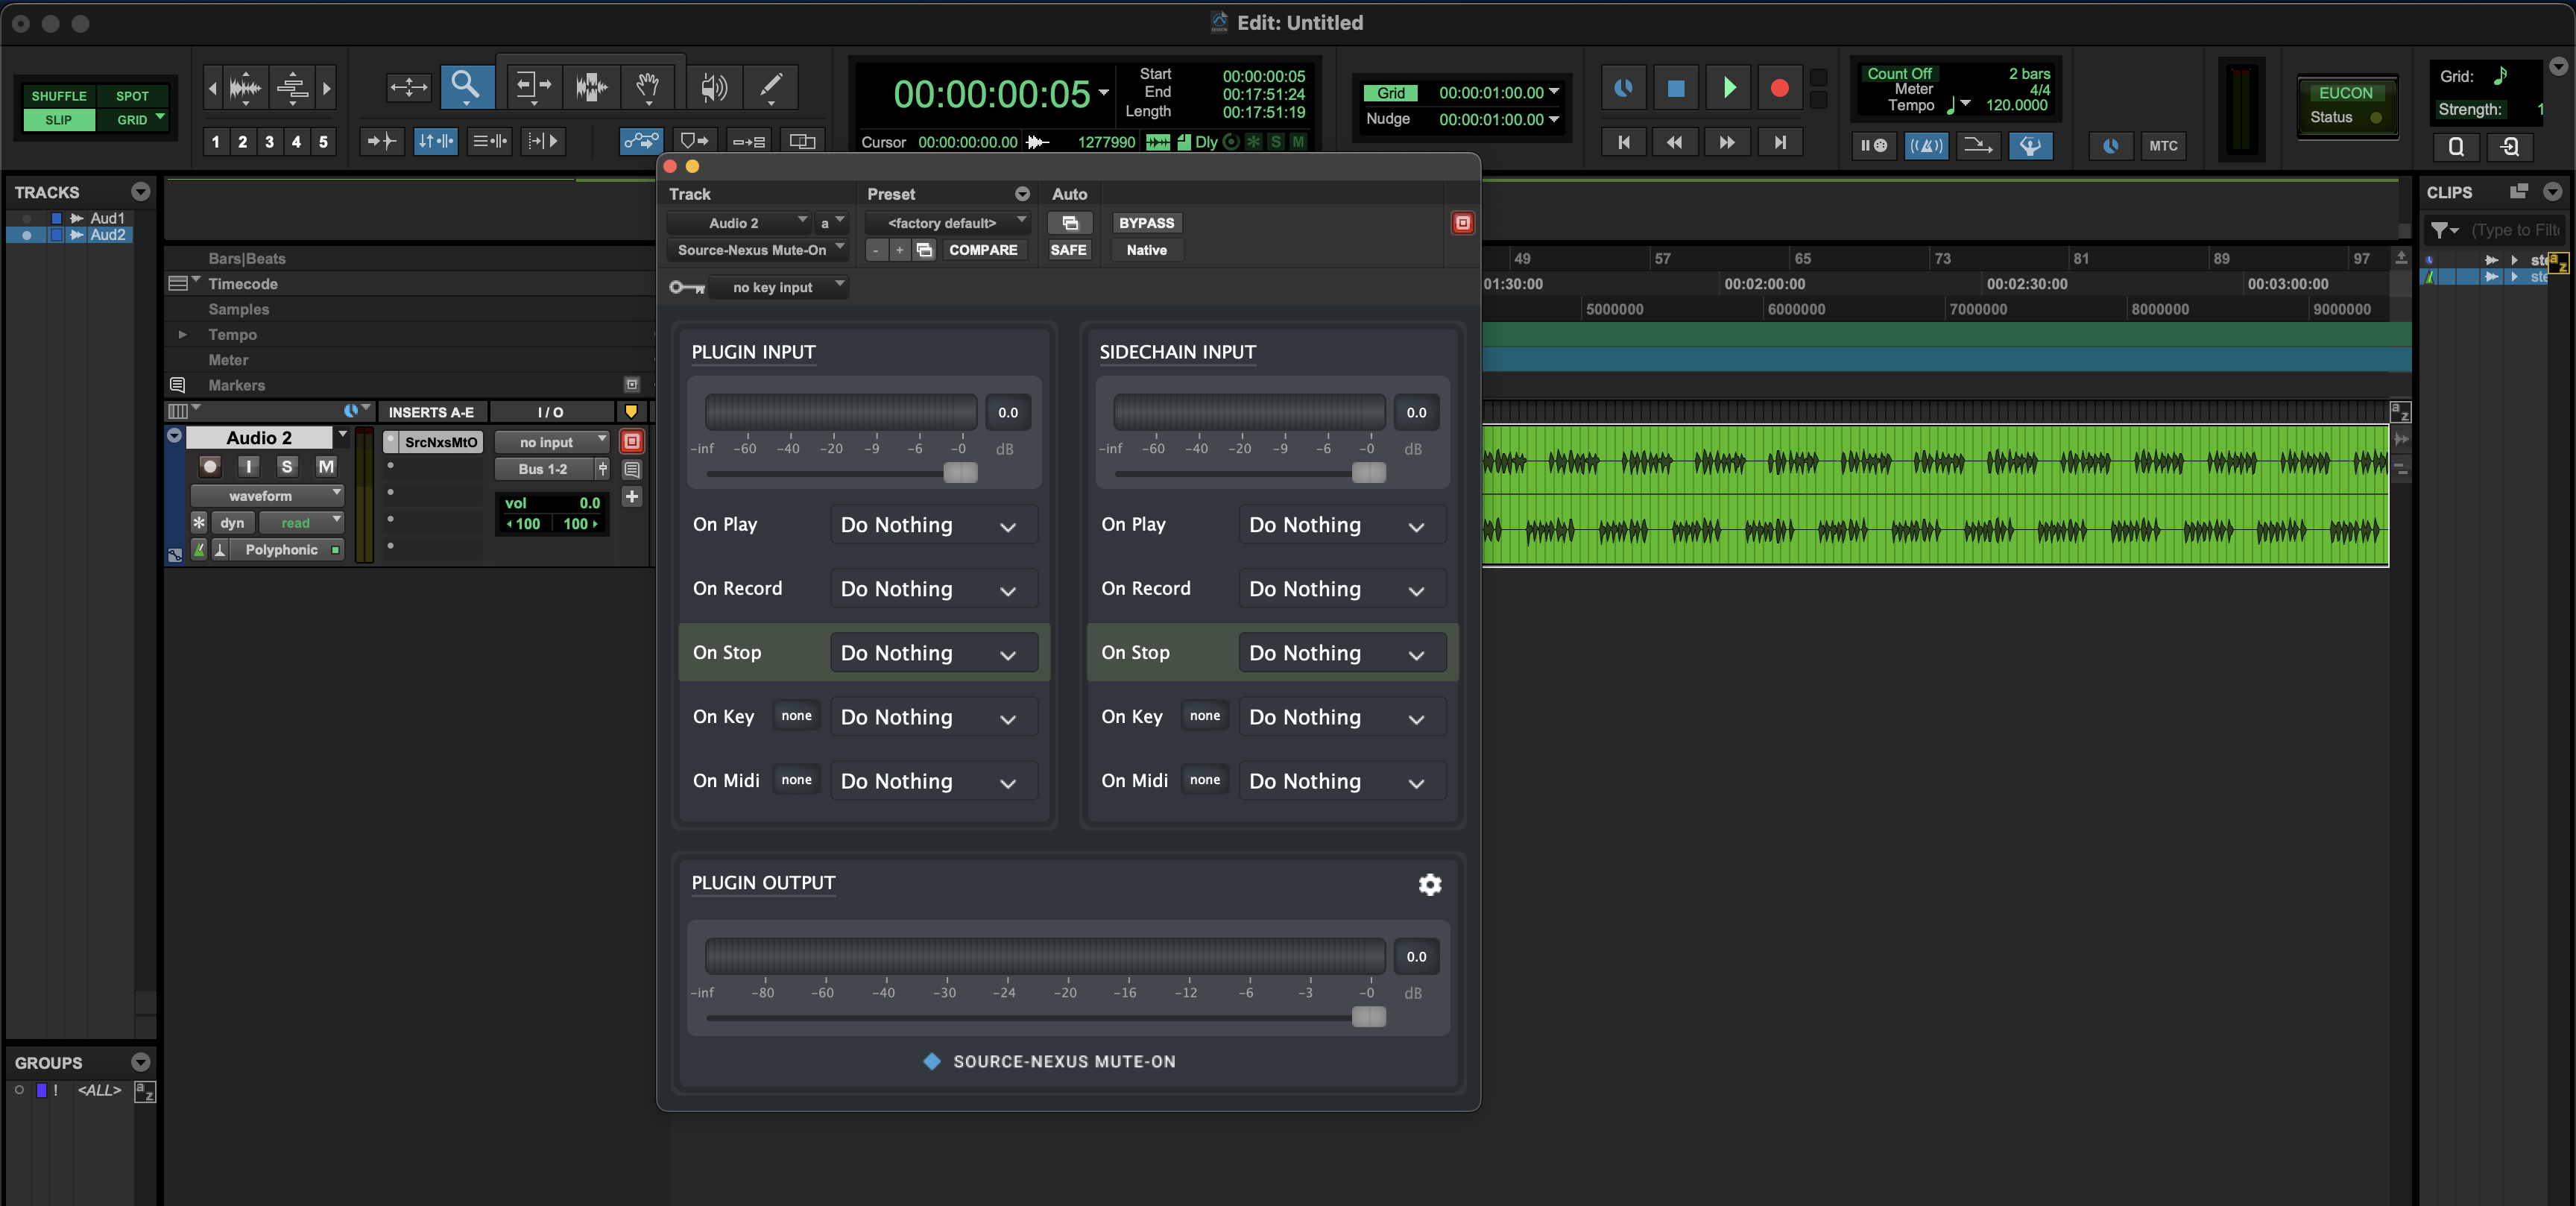Screen dimensions: 2576x1206
Task: Click the COMPARE button
Action: point(982,250)
